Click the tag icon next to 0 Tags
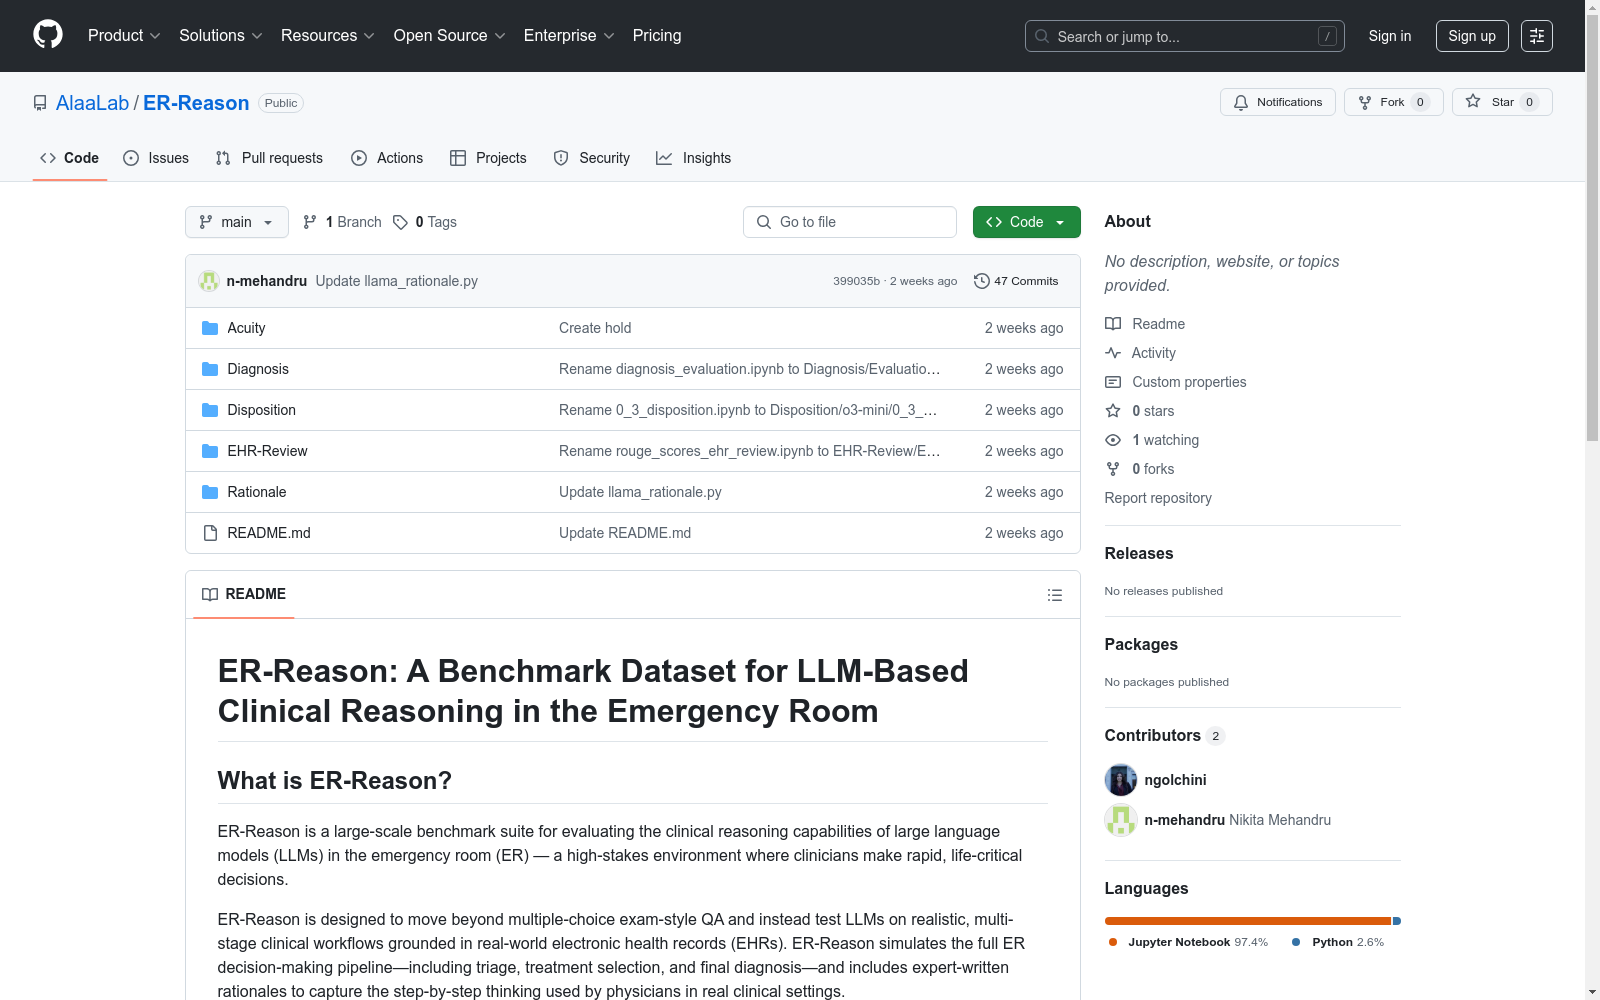This screenshot has height=1000, width=1600. (x=400, y=222)
